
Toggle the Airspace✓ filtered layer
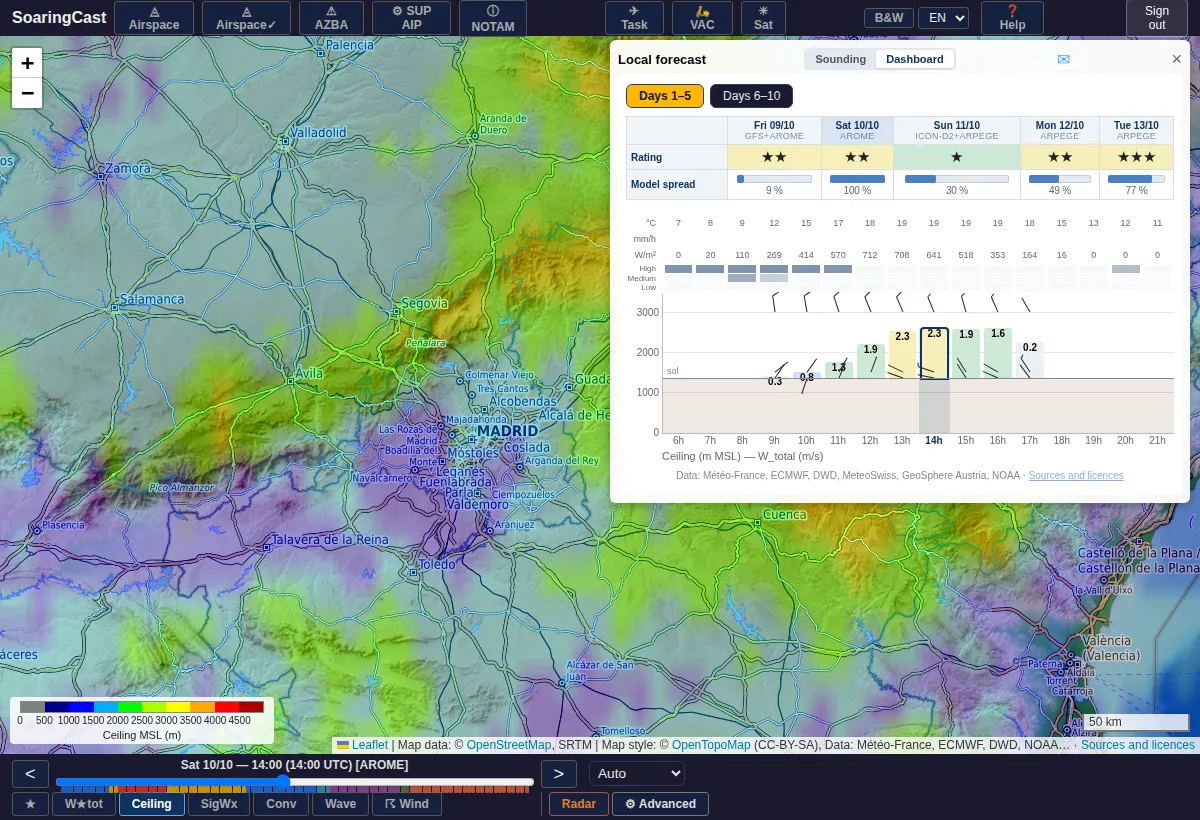(x=246, y=18)
